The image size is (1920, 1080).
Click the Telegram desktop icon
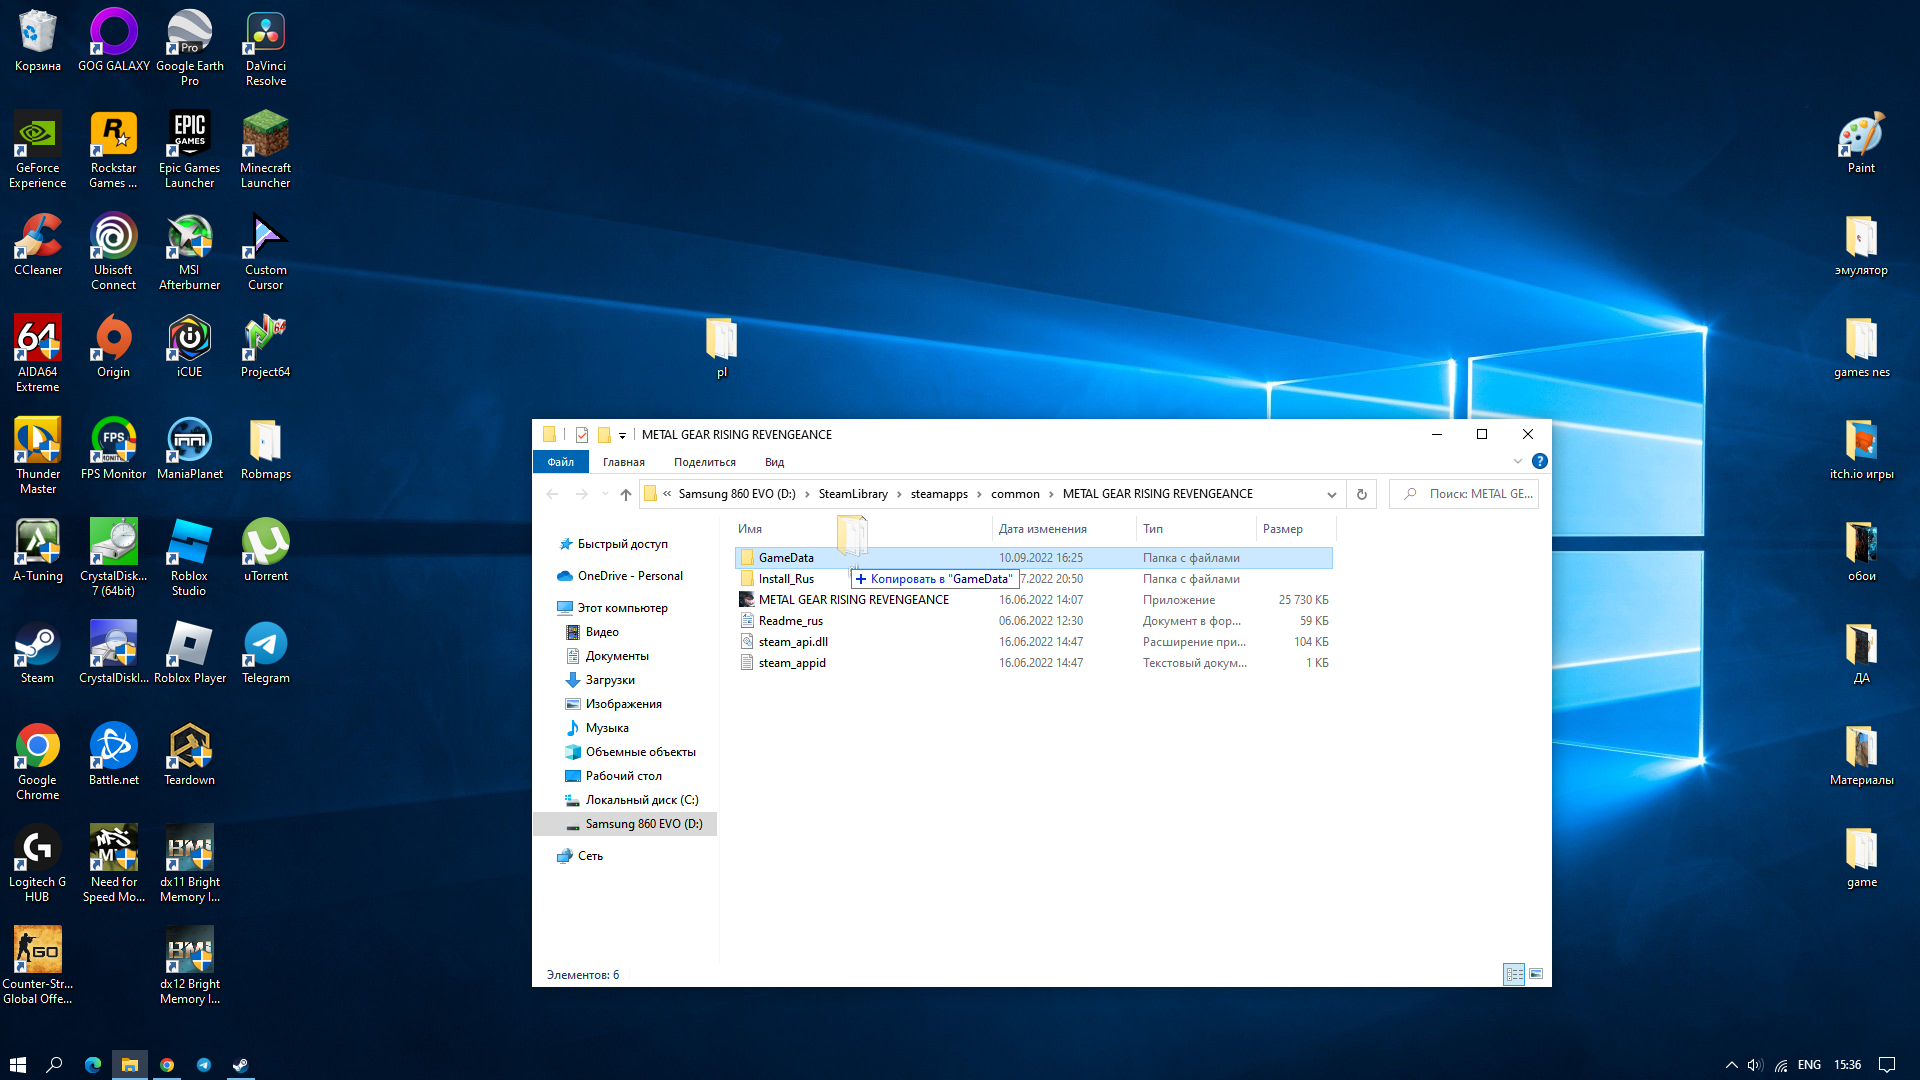click(x=266, y=653)
